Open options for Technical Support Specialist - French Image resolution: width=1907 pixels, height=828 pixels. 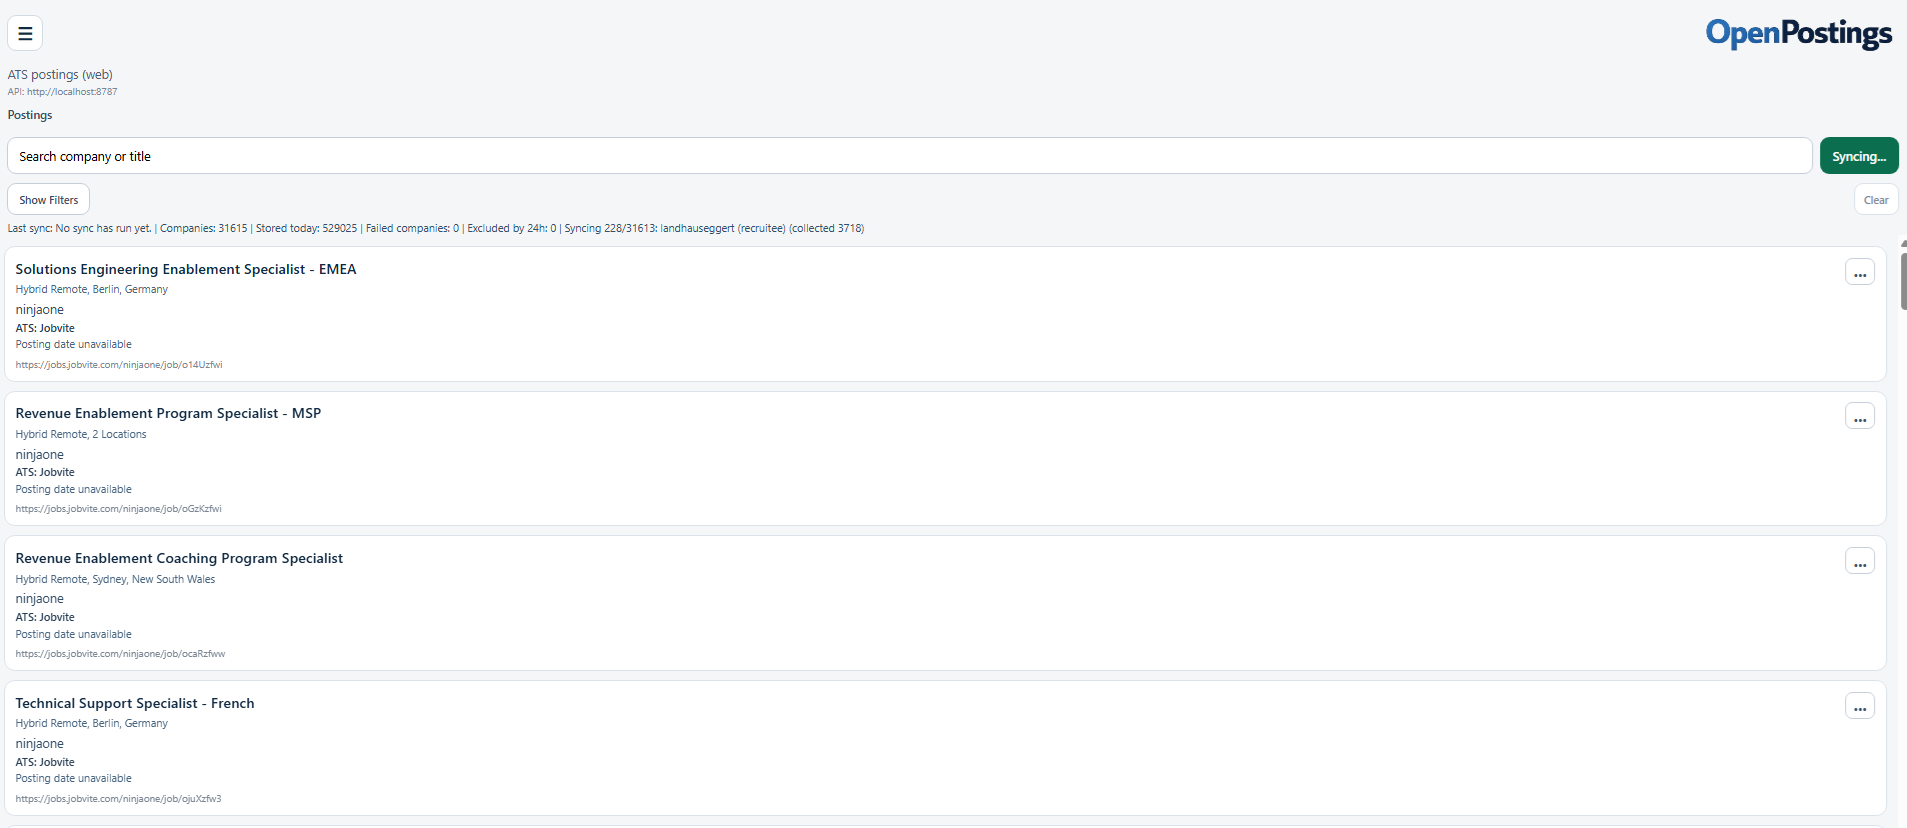pyautogui.click(x=1859, y=707)
